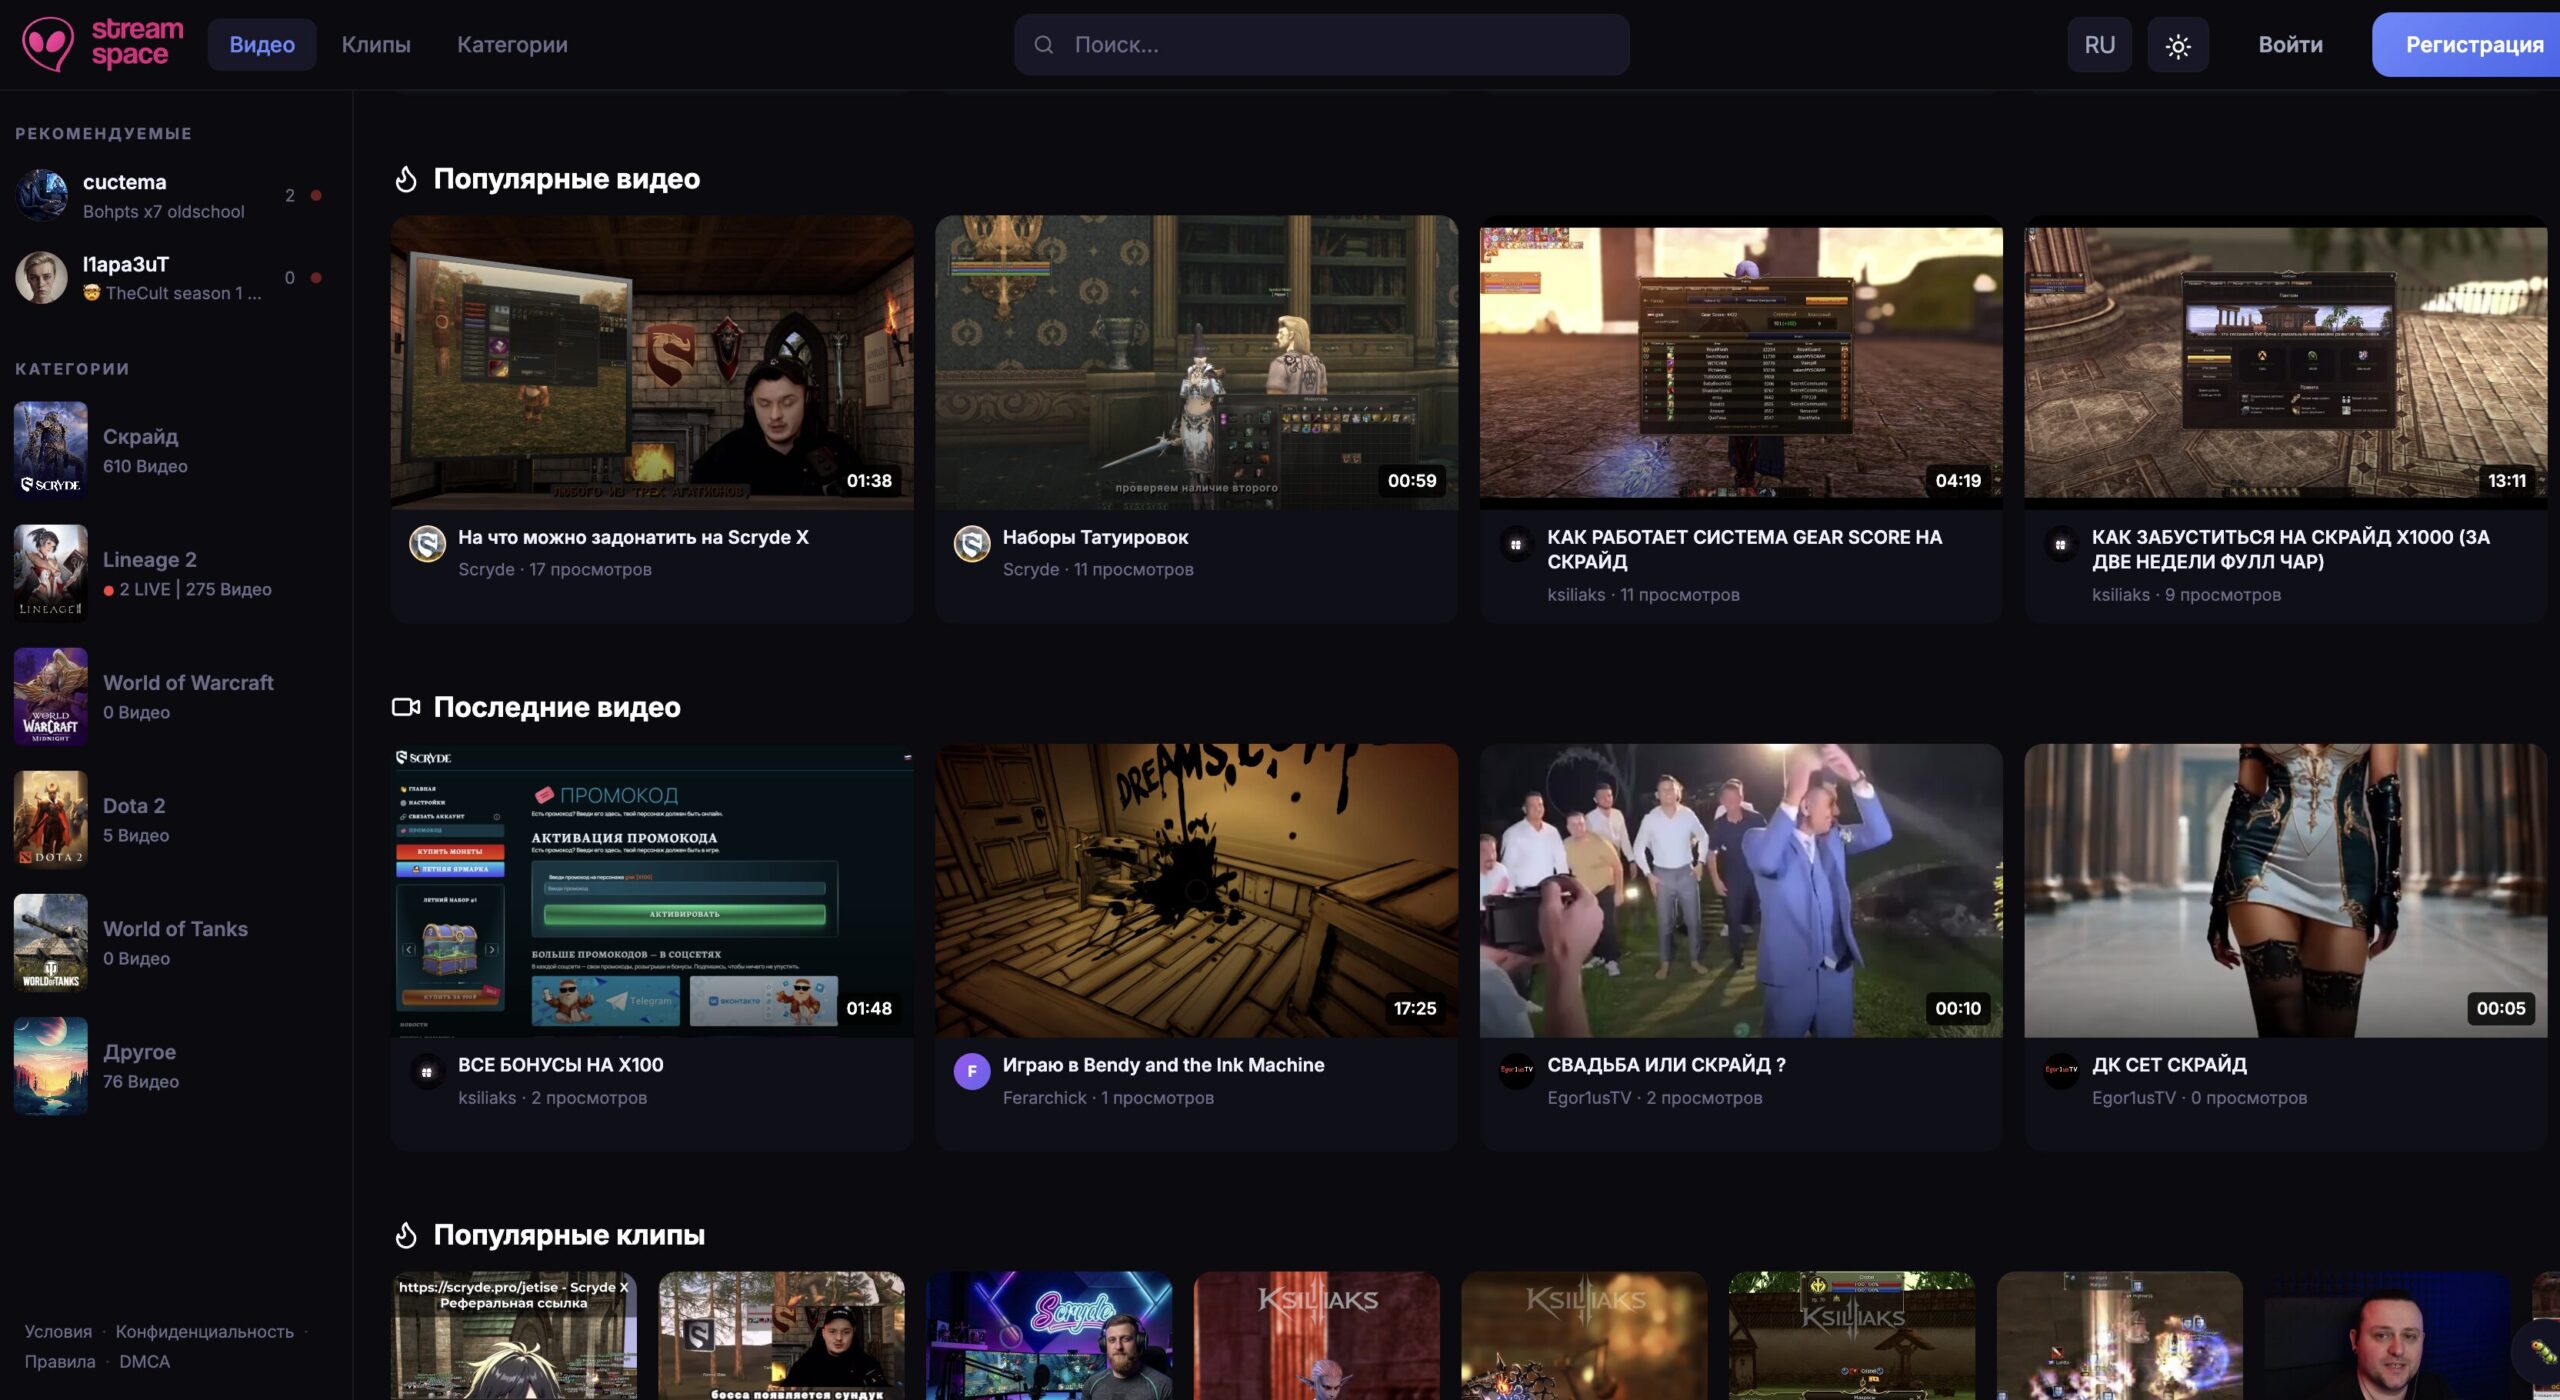Open the Условия footer link
This screenshot has width=2560, height=1400.
pyautogui.click(x=58, y=1332)
